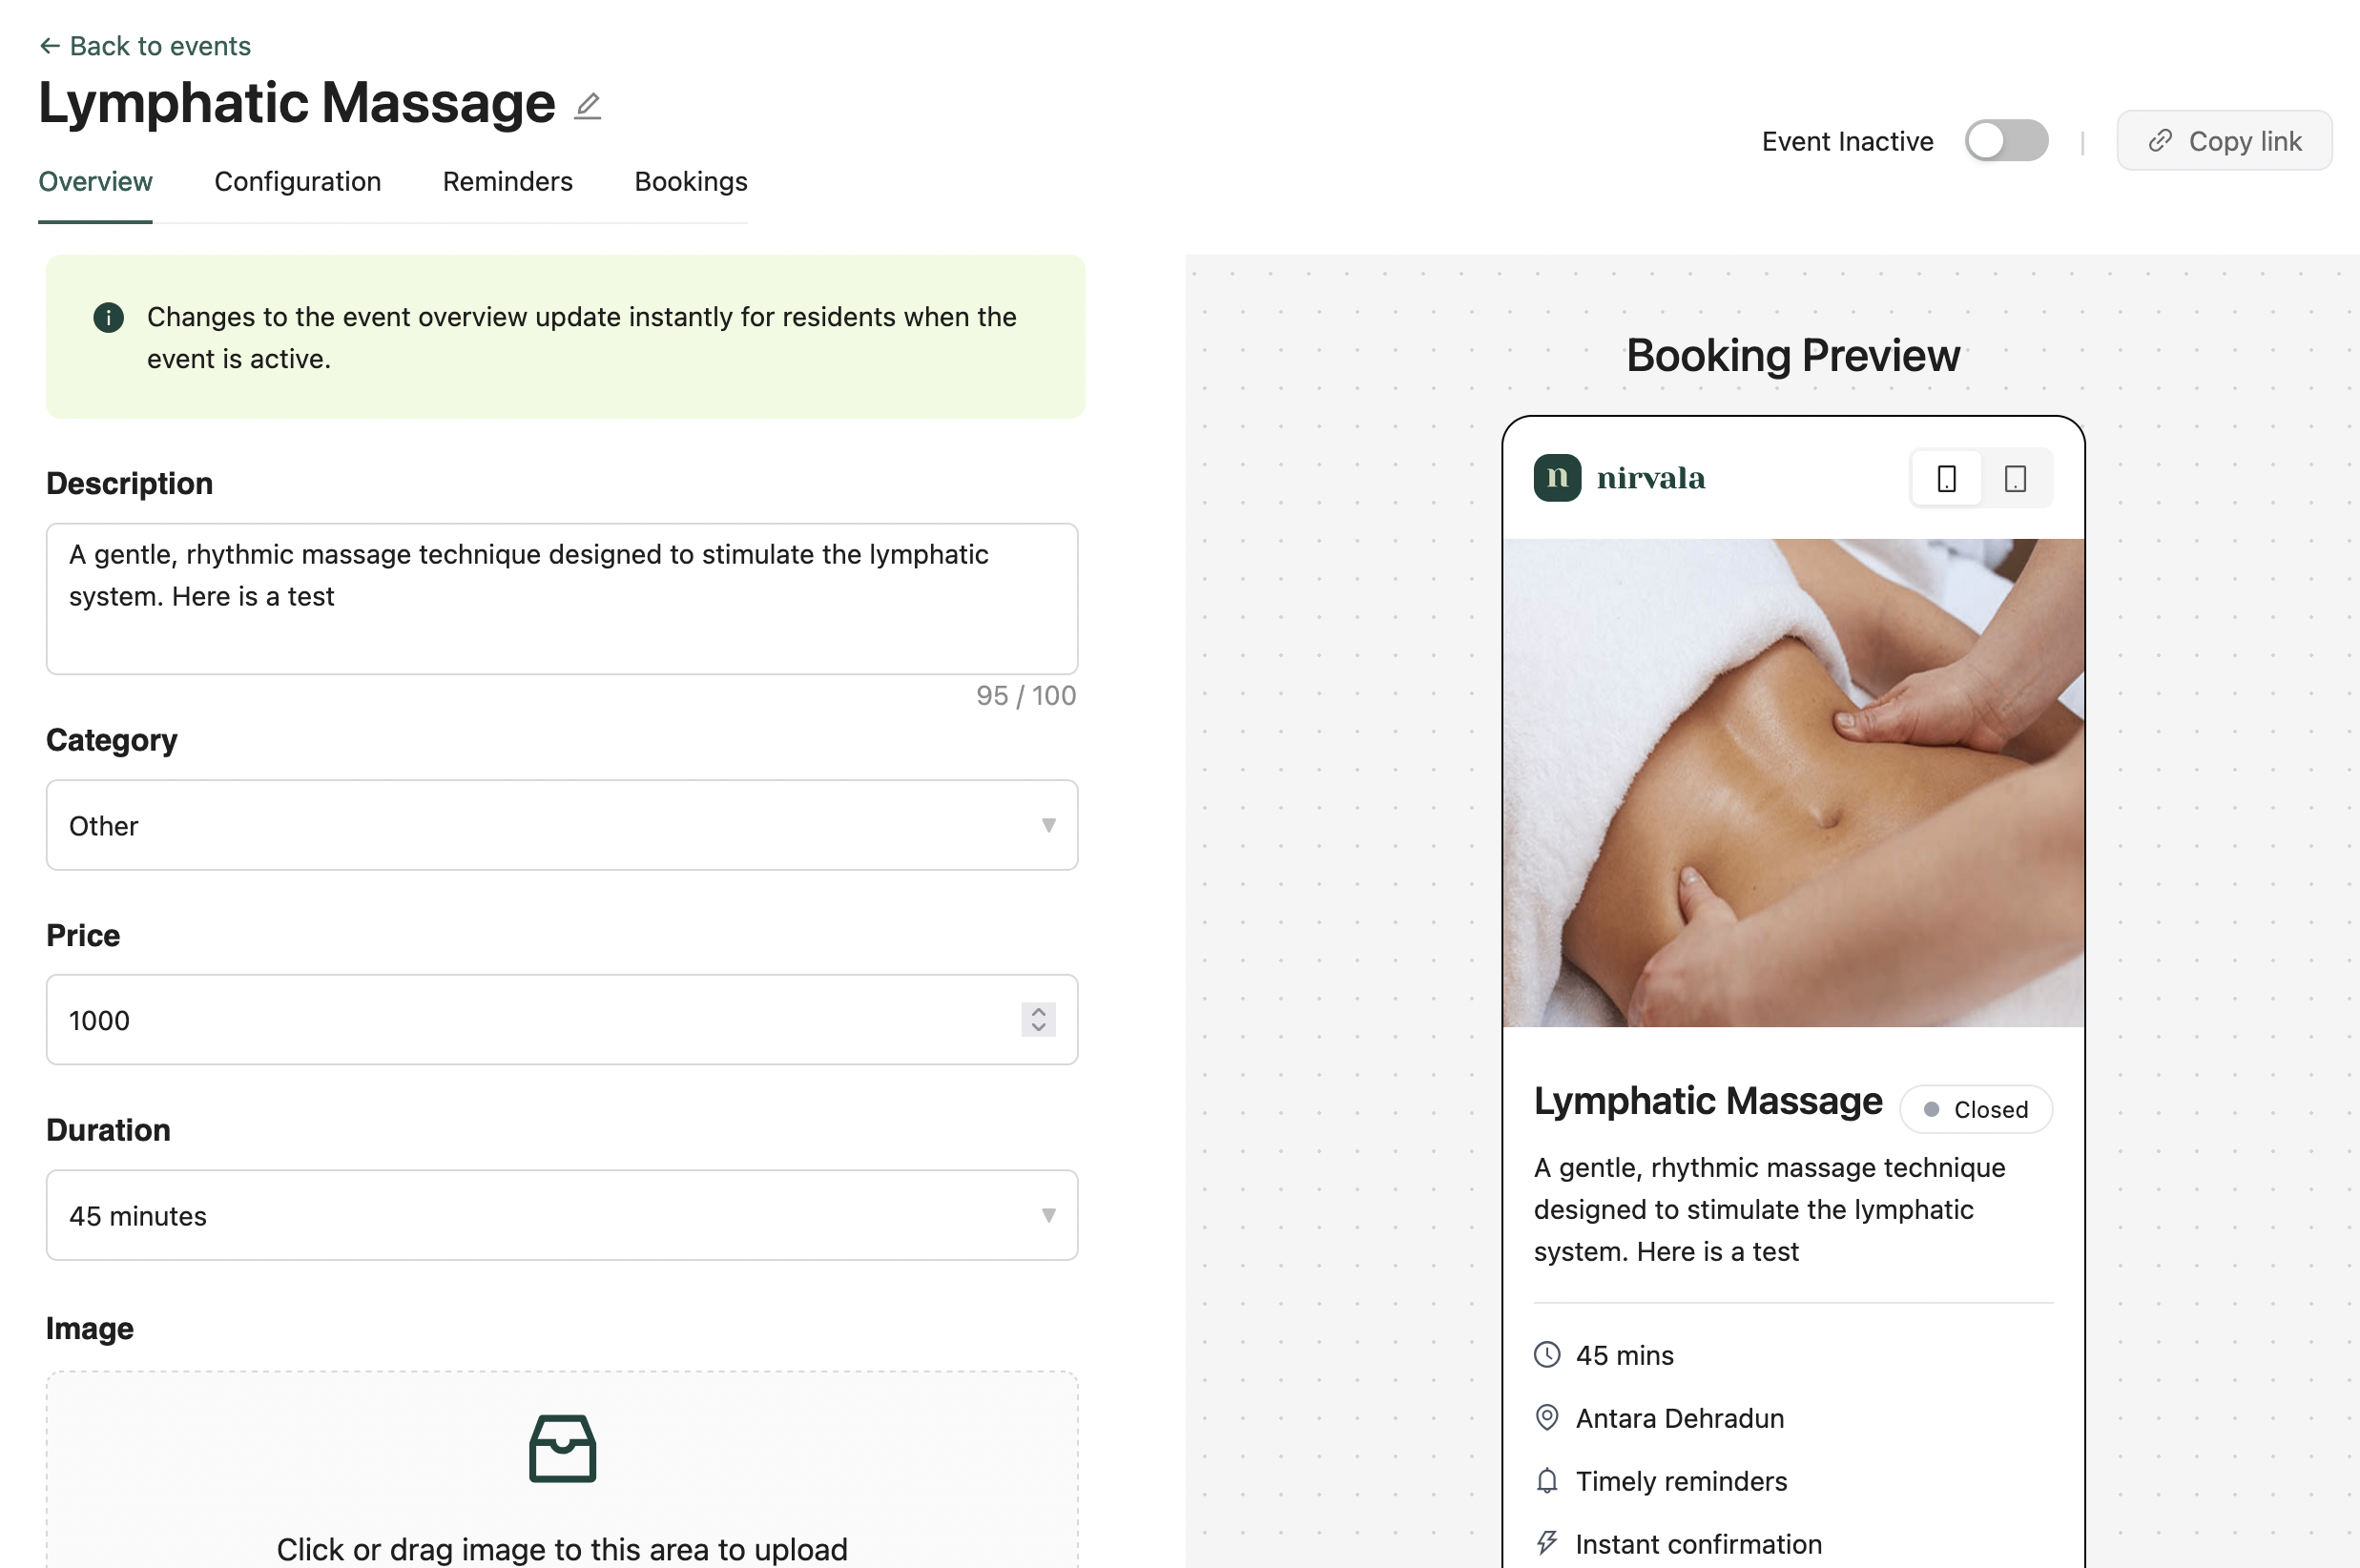Image resolution: width=2360 pixels, height=1568 pixels.
Task: Select mobile phone preview icon
Action: (1946, 479)
